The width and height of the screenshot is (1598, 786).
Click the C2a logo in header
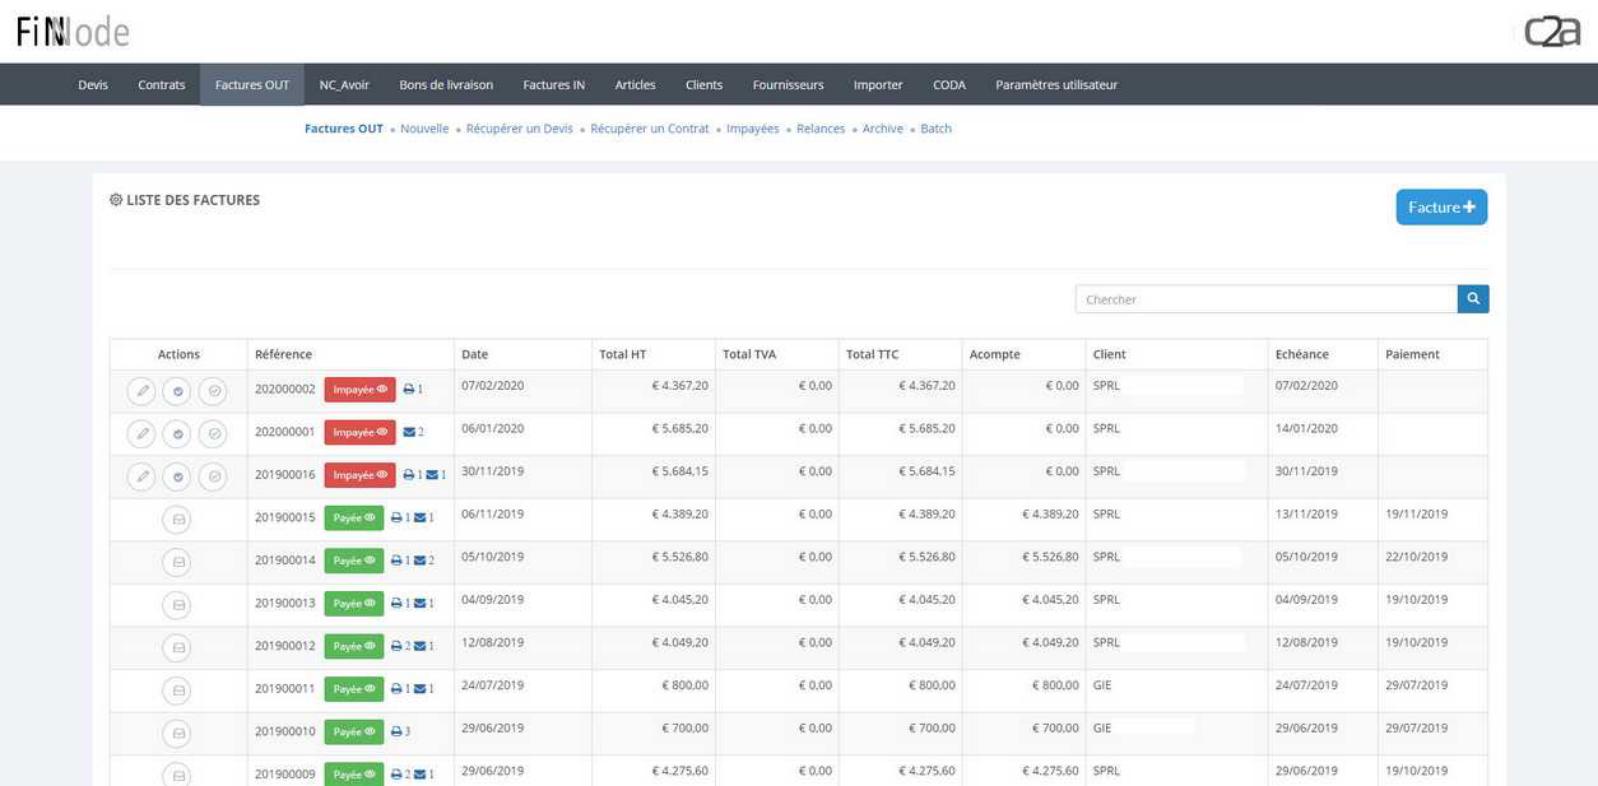pyautogui.click(x=1552, y=32)
